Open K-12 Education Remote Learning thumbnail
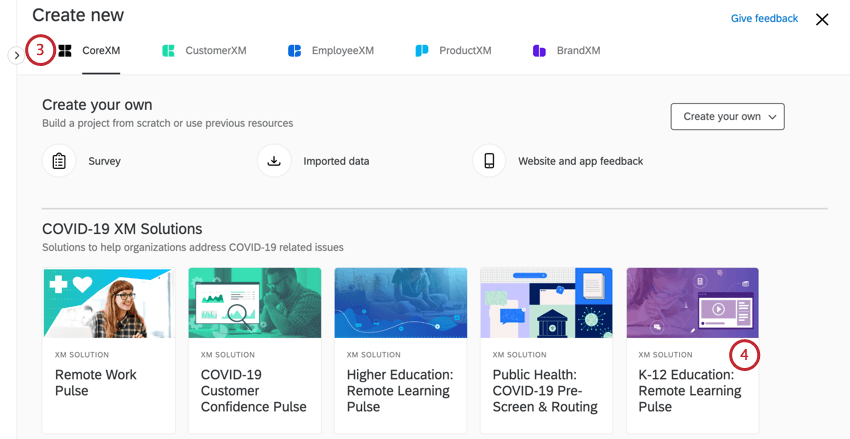The image size is (850, 439). (x=693, y=303)
